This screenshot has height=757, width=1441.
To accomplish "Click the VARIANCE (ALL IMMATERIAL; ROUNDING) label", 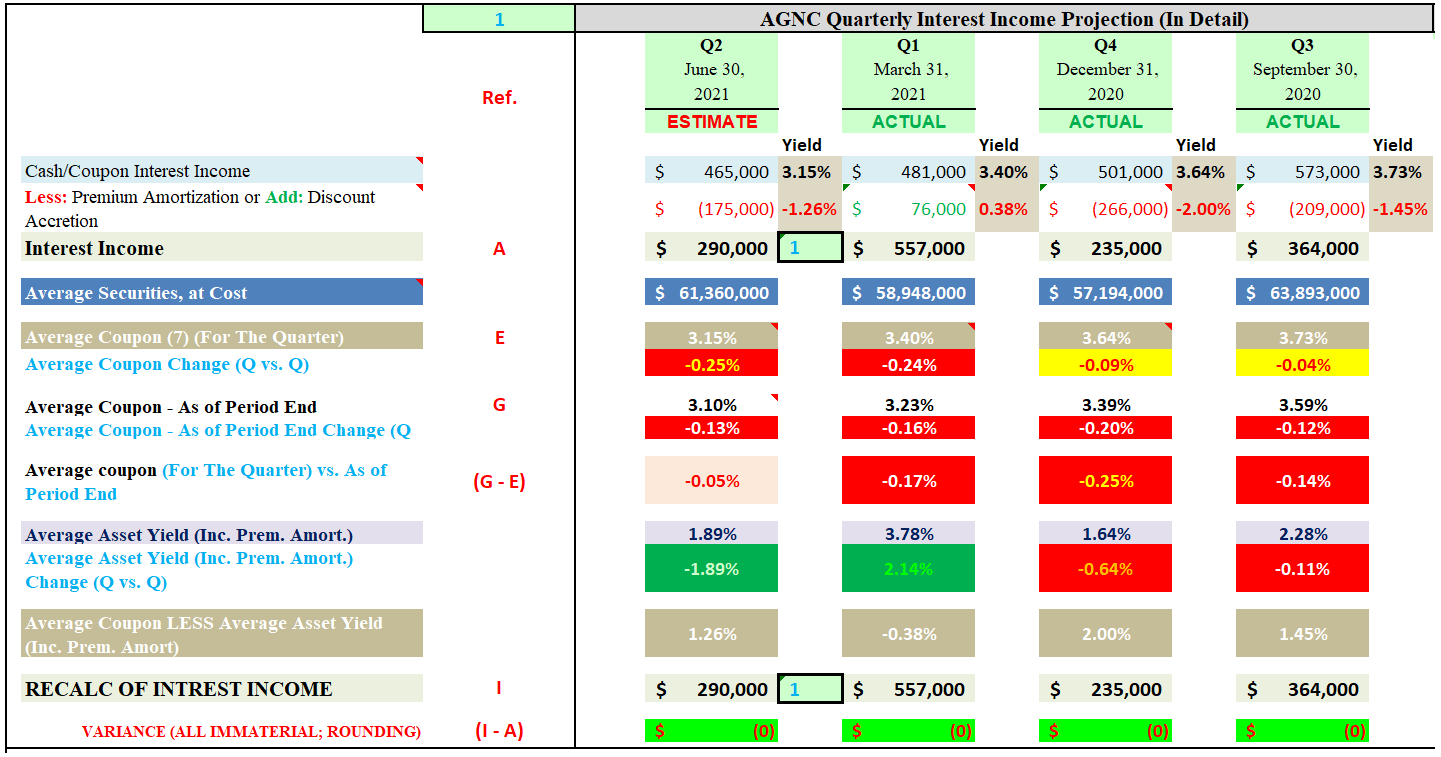I will [251, 731].
